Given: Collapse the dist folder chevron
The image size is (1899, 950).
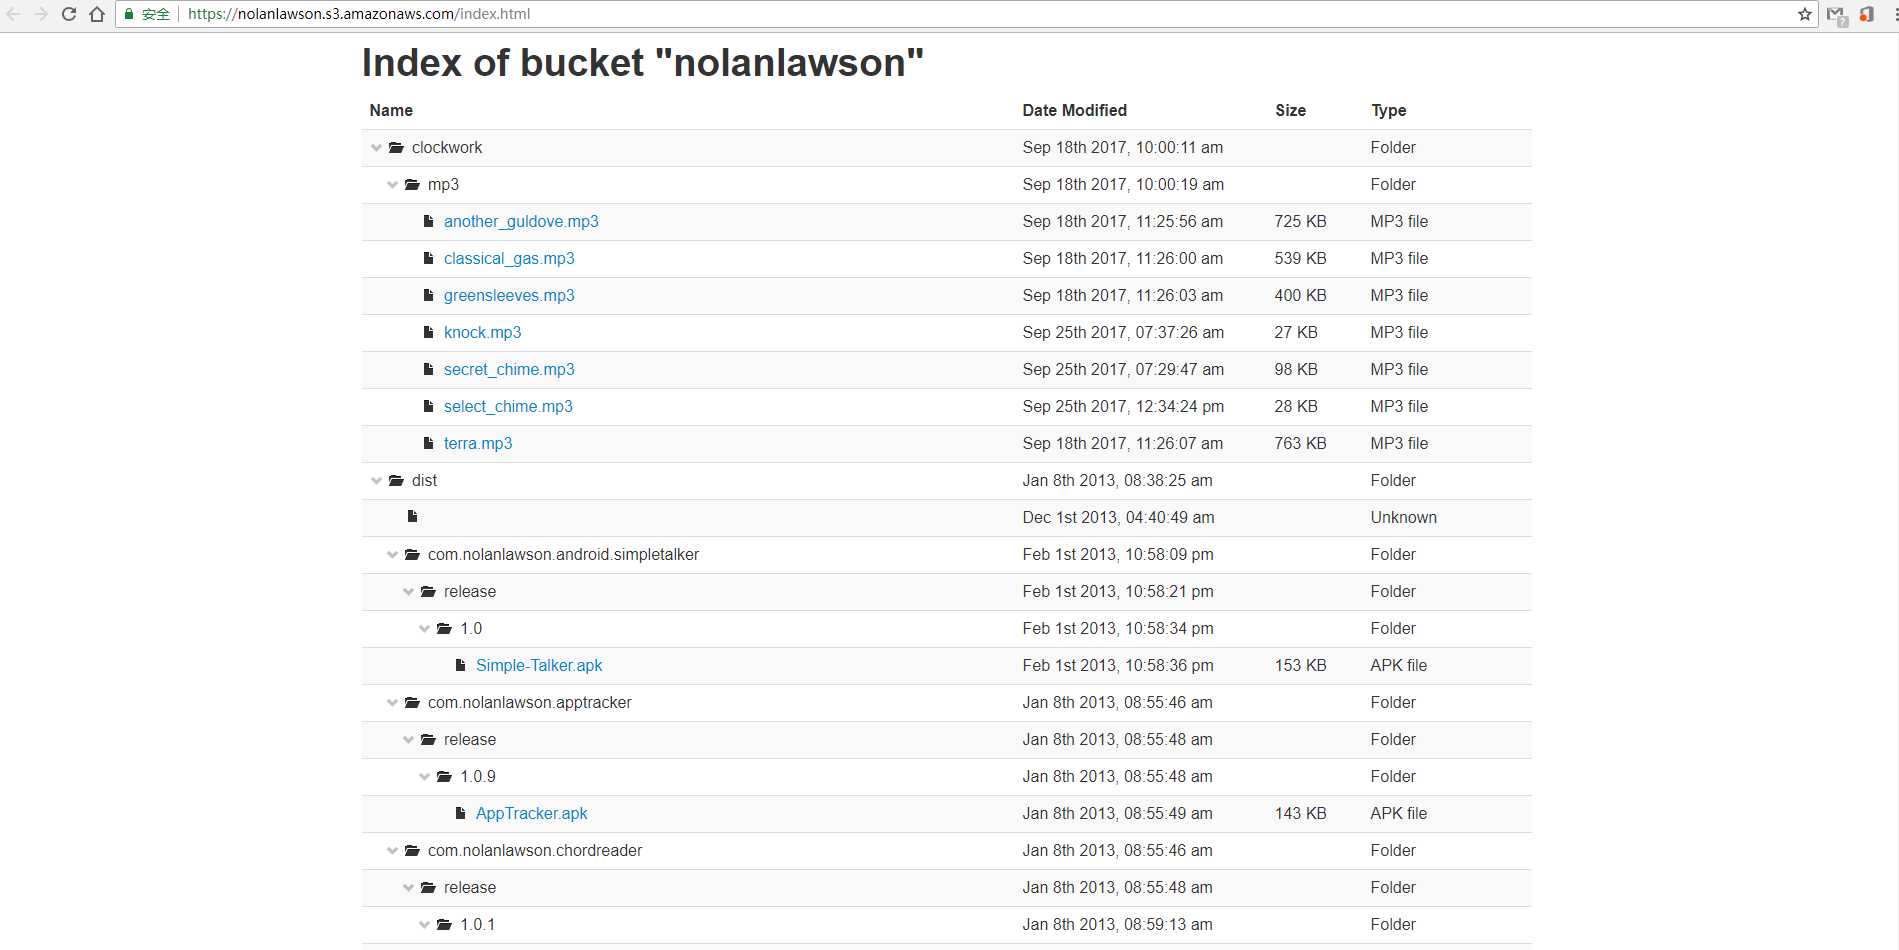Looking at the screenshot, I should pos(377,481).
